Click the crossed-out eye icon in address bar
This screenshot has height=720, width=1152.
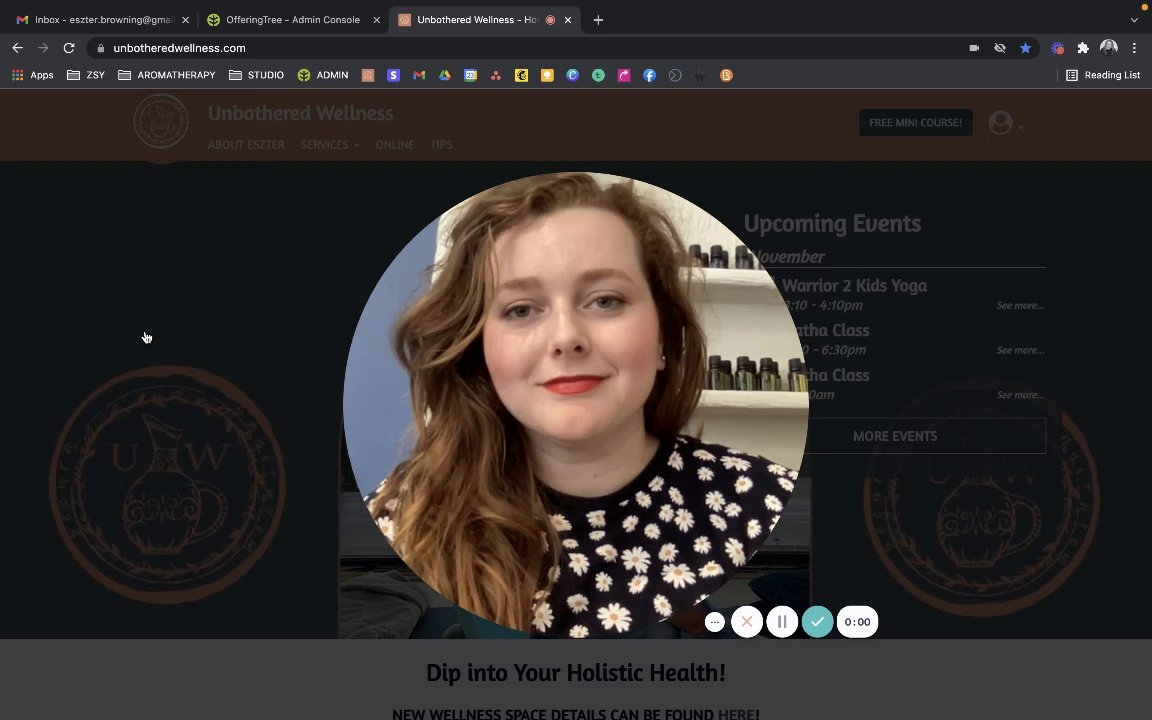pyautogui.click(x=1000, y=48)
